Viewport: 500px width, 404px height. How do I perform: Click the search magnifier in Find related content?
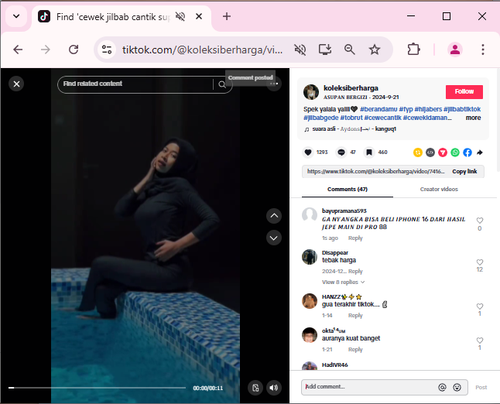tap(222, 84)
